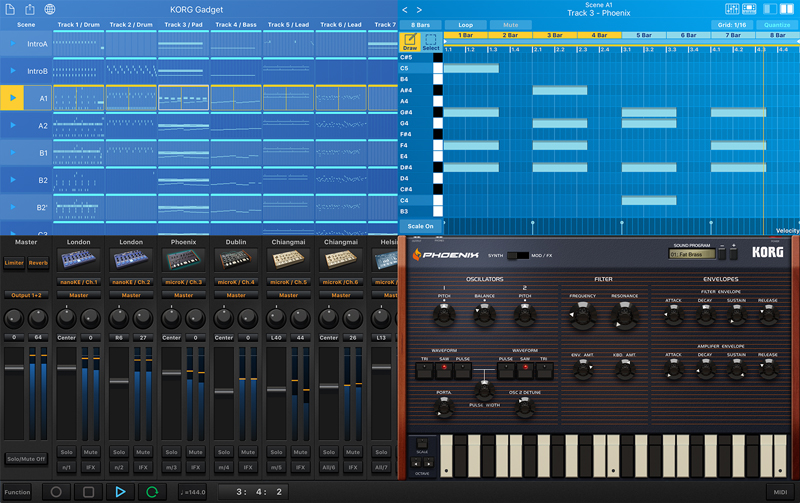Toggle the Phoenix keyboard SCALE button

[x=422, y=443]
